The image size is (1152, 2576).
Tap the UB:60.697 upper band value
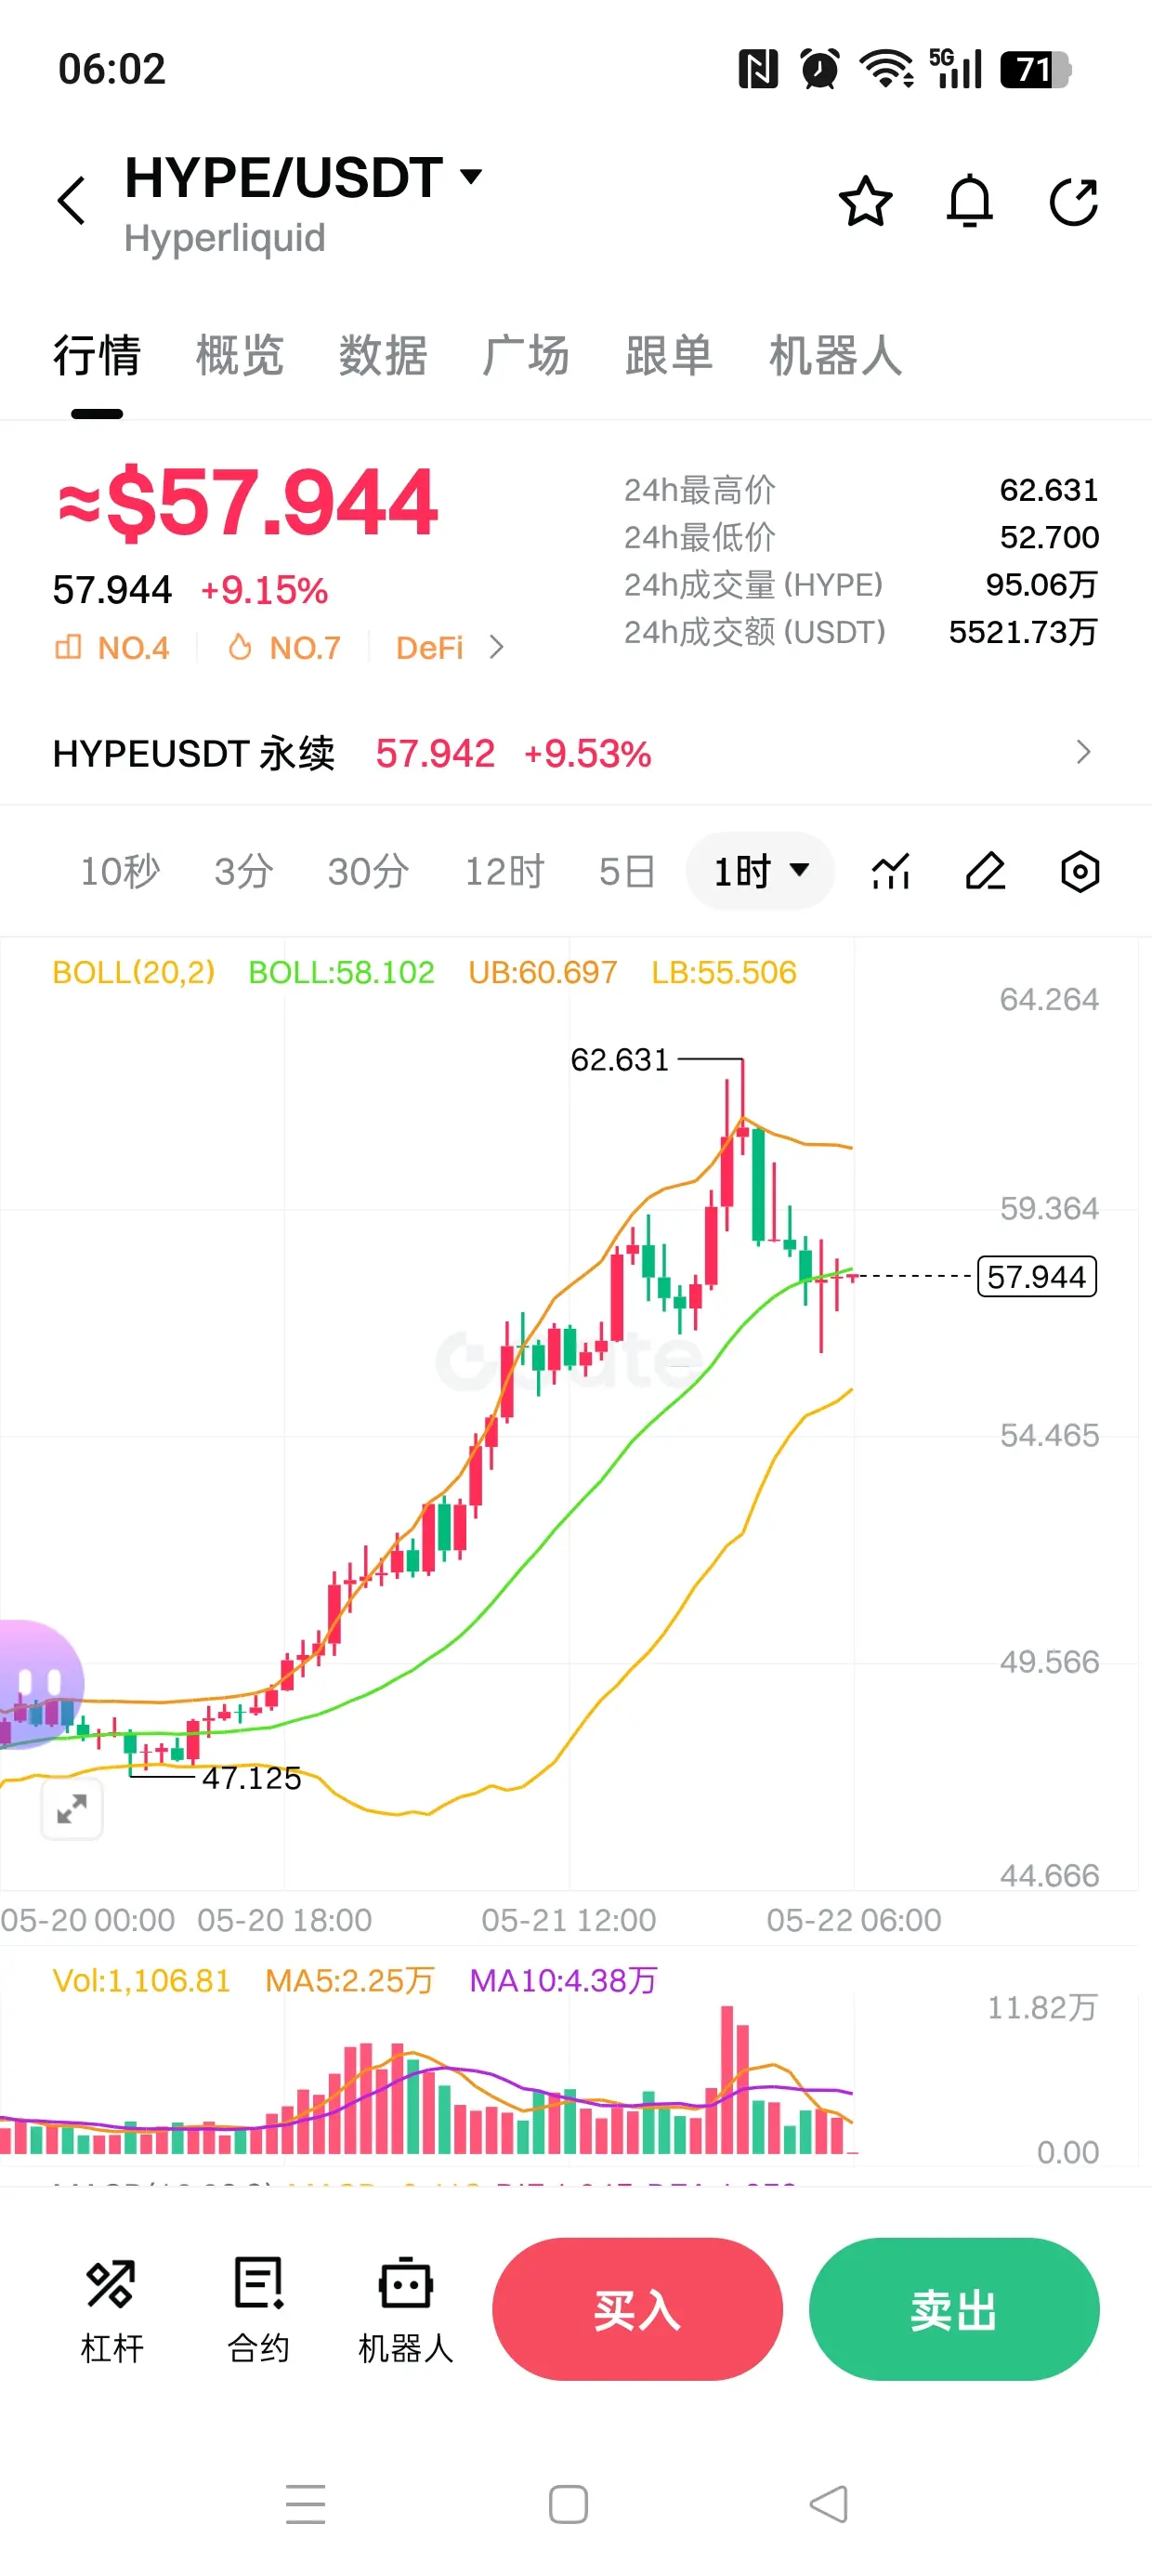(x=543, y=972)
